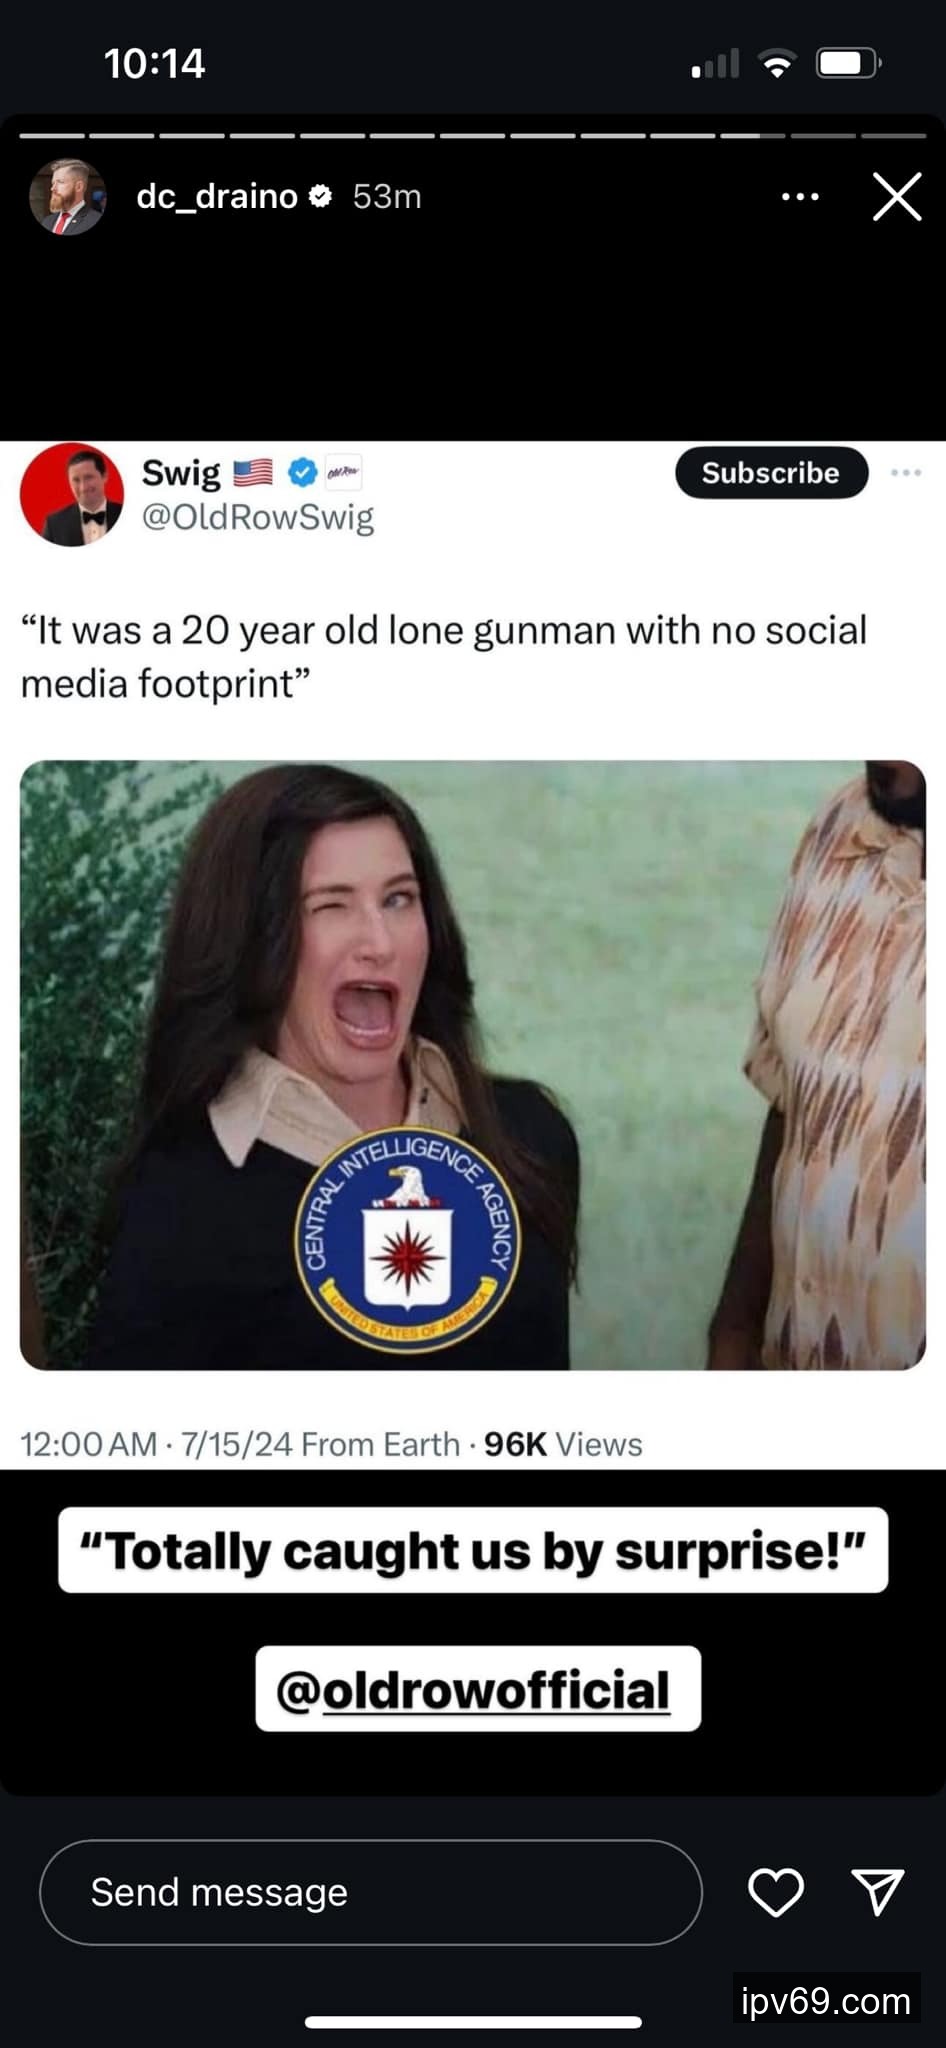Open the winking woman meme image
The image size is (946, 2048).
473,1065
